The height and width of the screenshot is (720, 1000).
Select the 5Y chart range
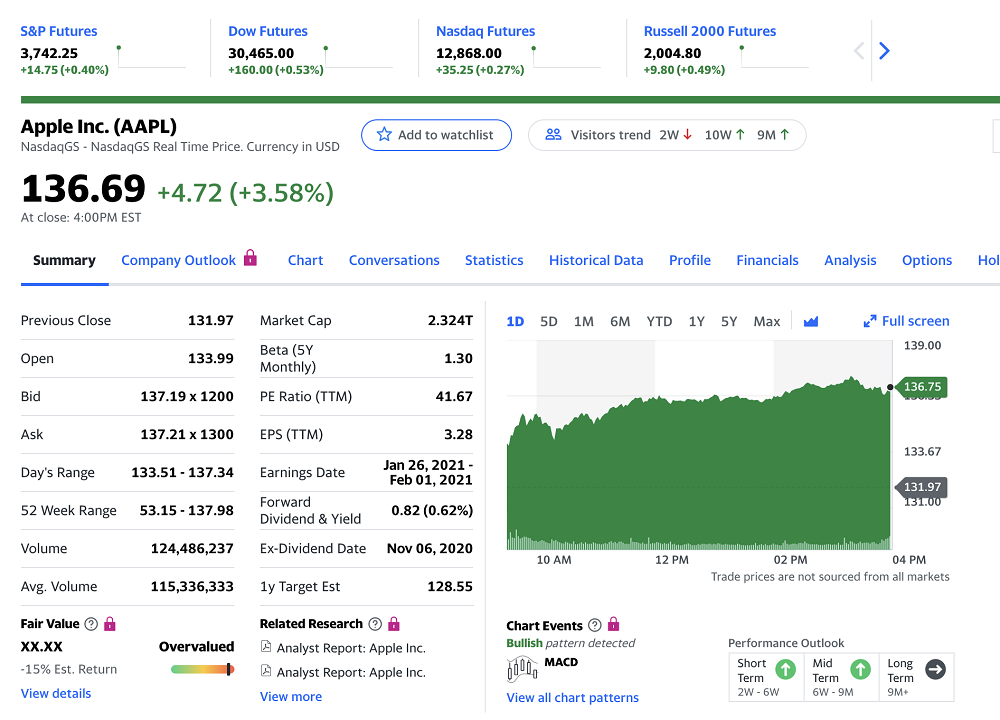click(729, 321)
